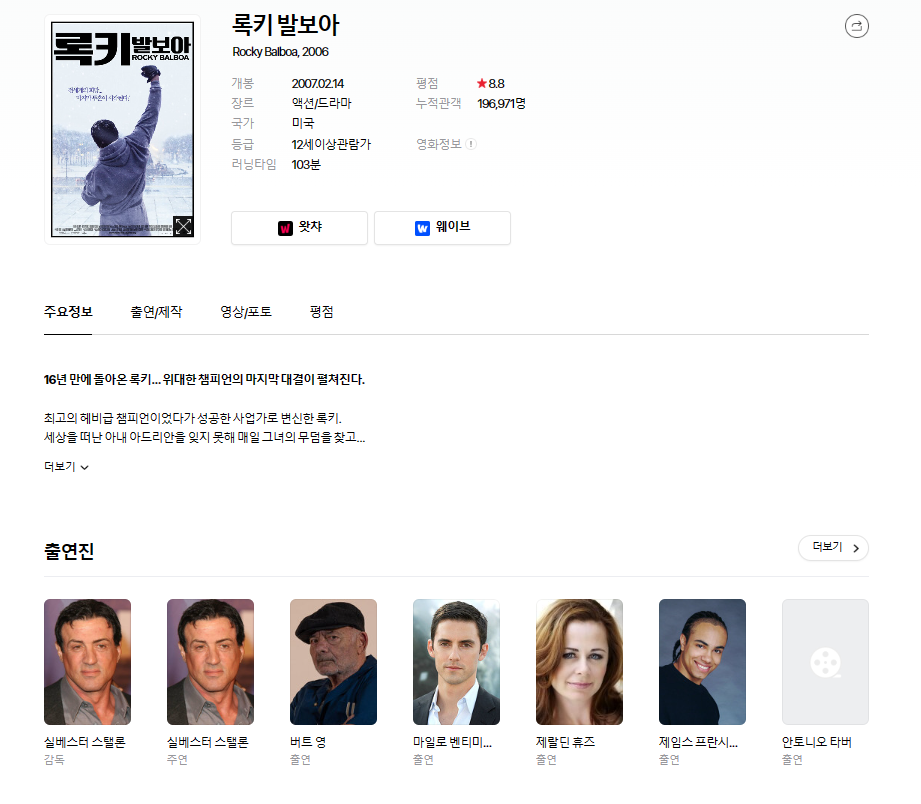
Task: Select 버트 영 cast photo
Action: tap(333, 661)
